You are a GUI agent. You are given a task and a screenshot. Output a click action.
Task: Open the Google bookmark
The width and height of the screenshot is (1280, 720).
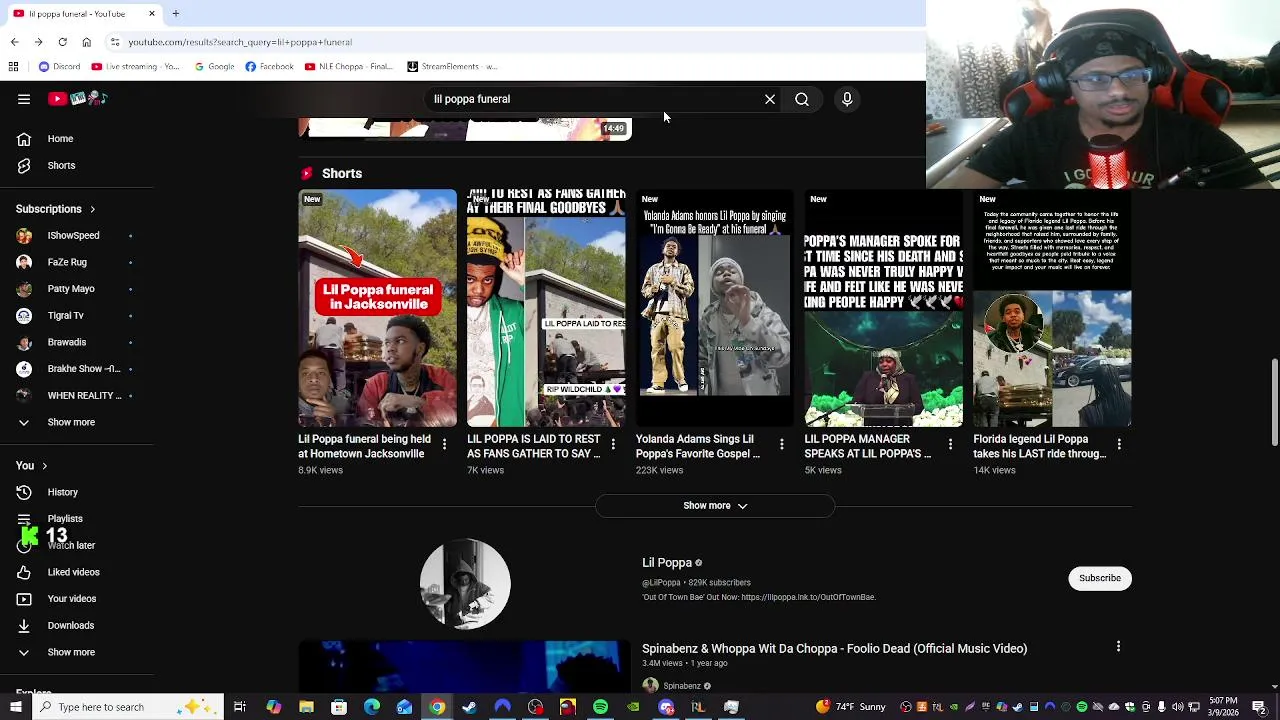click(x=214, y=67)
